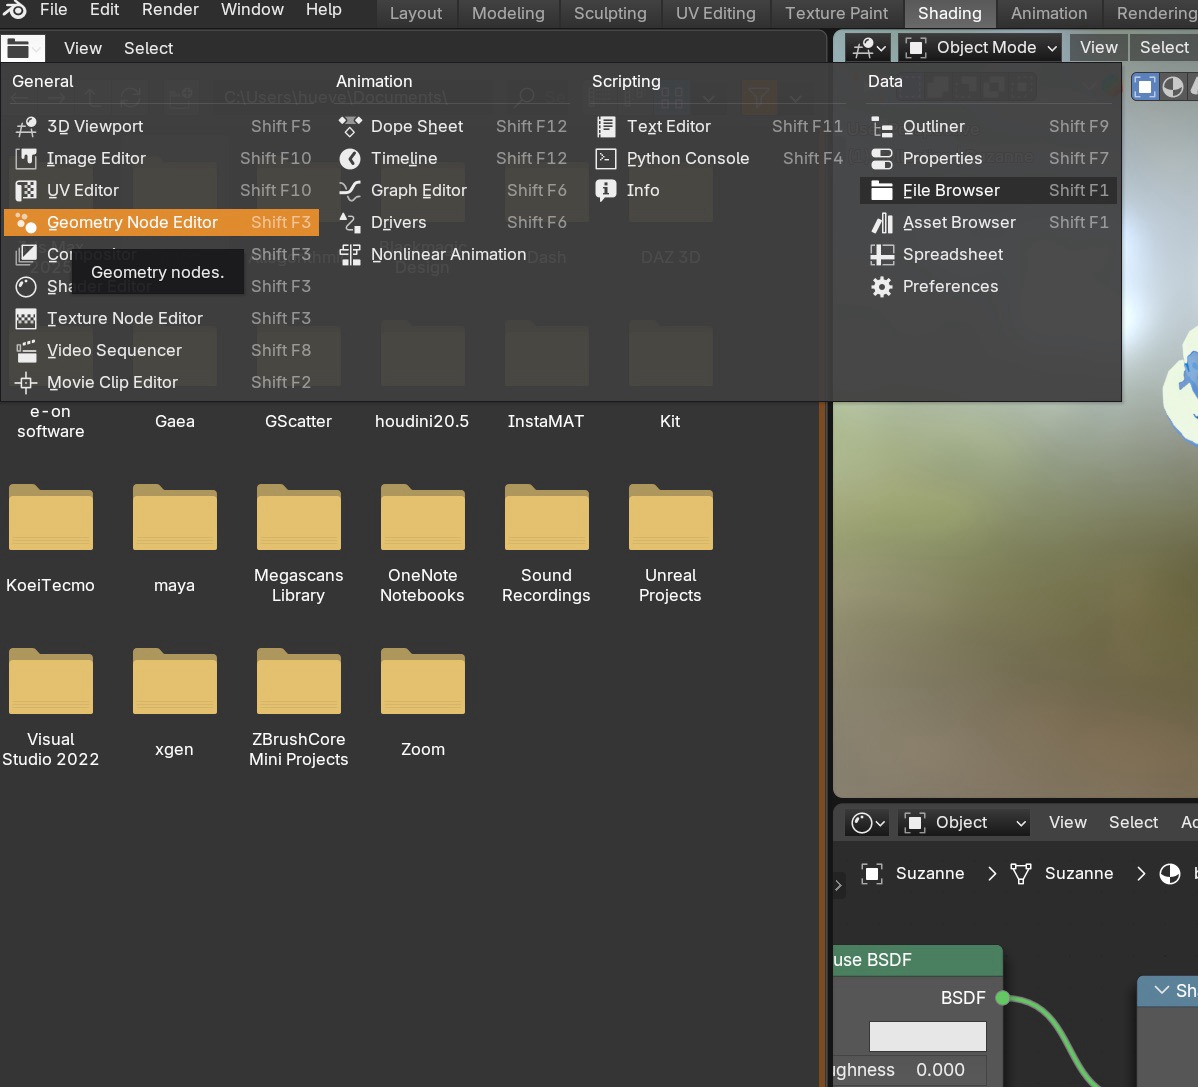Select Dope Sheet editor
Screen dimensions: 1198x1087
coord(452,126)
